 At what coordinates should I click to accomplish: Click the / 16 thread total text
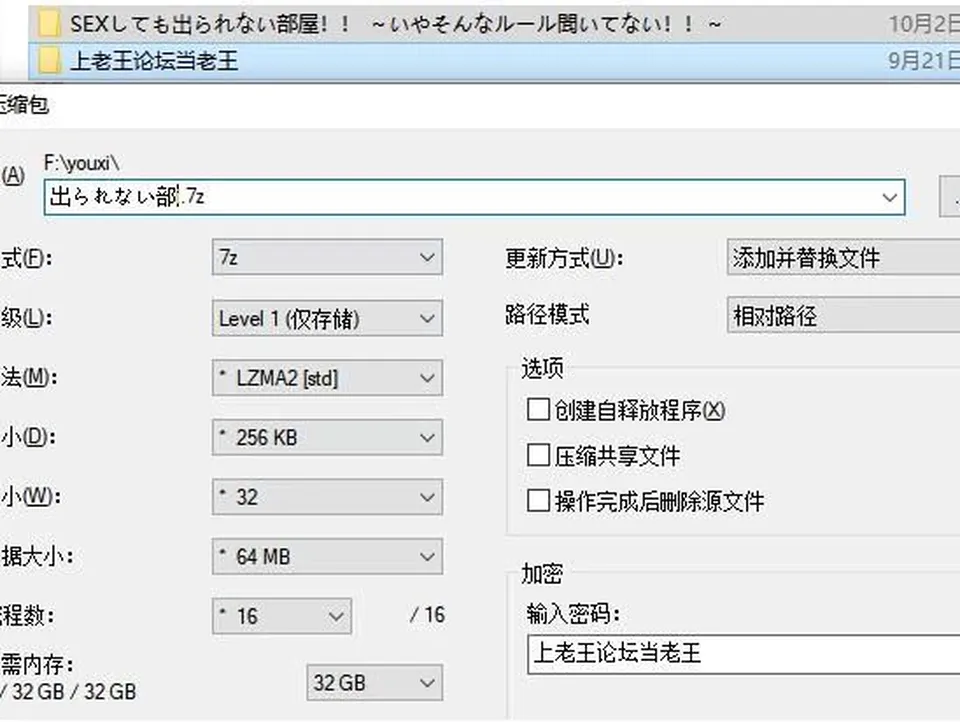click(428, 615)
